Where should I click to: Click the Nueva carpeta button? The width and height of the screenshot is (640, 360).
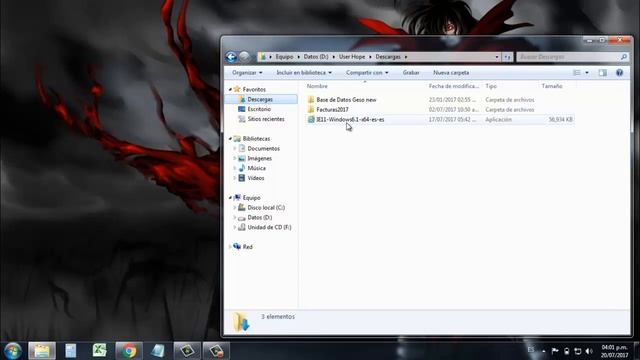[x=451, y=73]
